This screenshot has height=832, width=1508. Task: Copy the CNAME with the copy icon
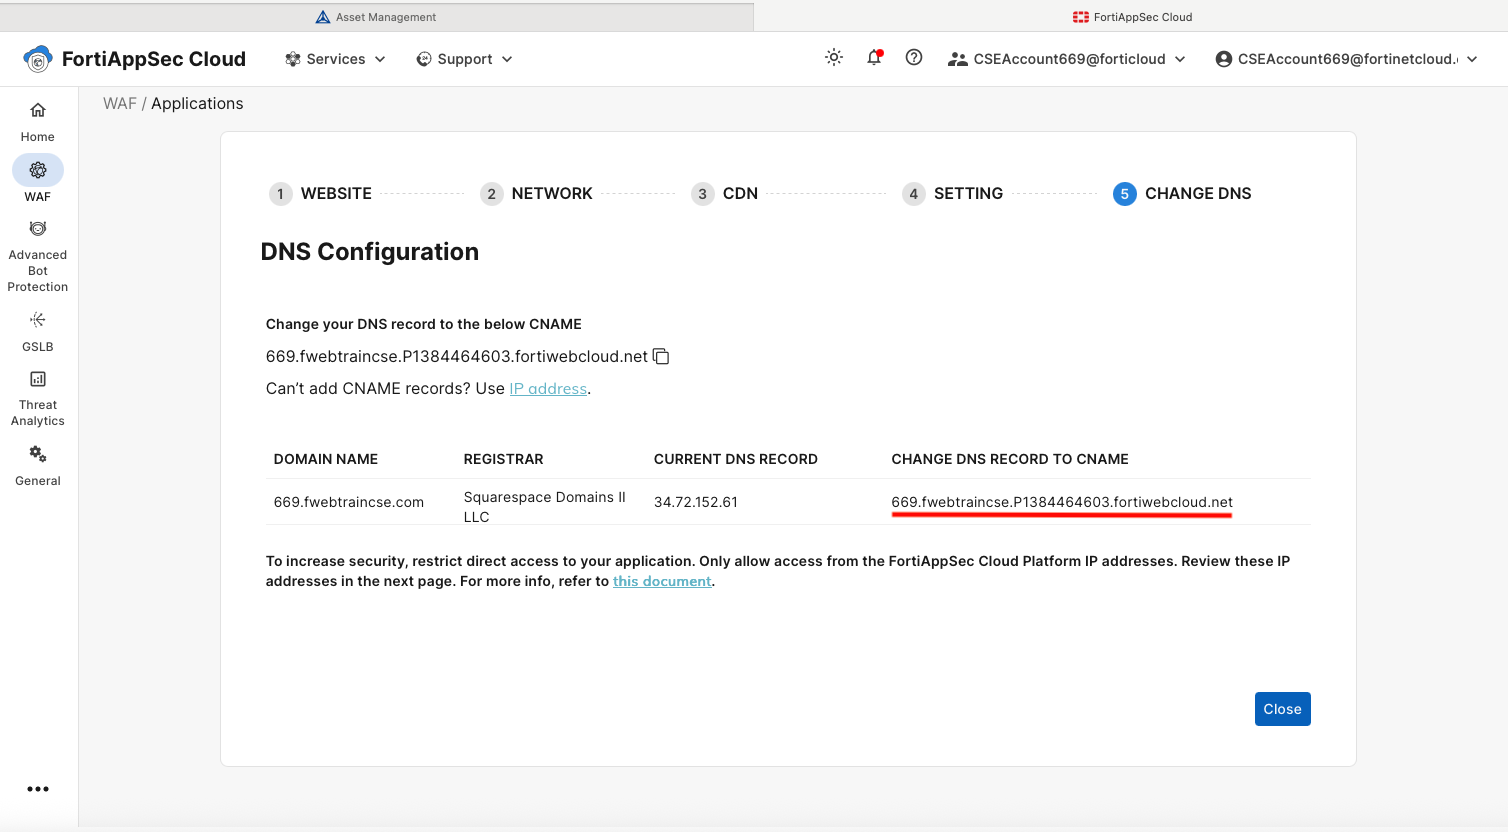(661, 356)
